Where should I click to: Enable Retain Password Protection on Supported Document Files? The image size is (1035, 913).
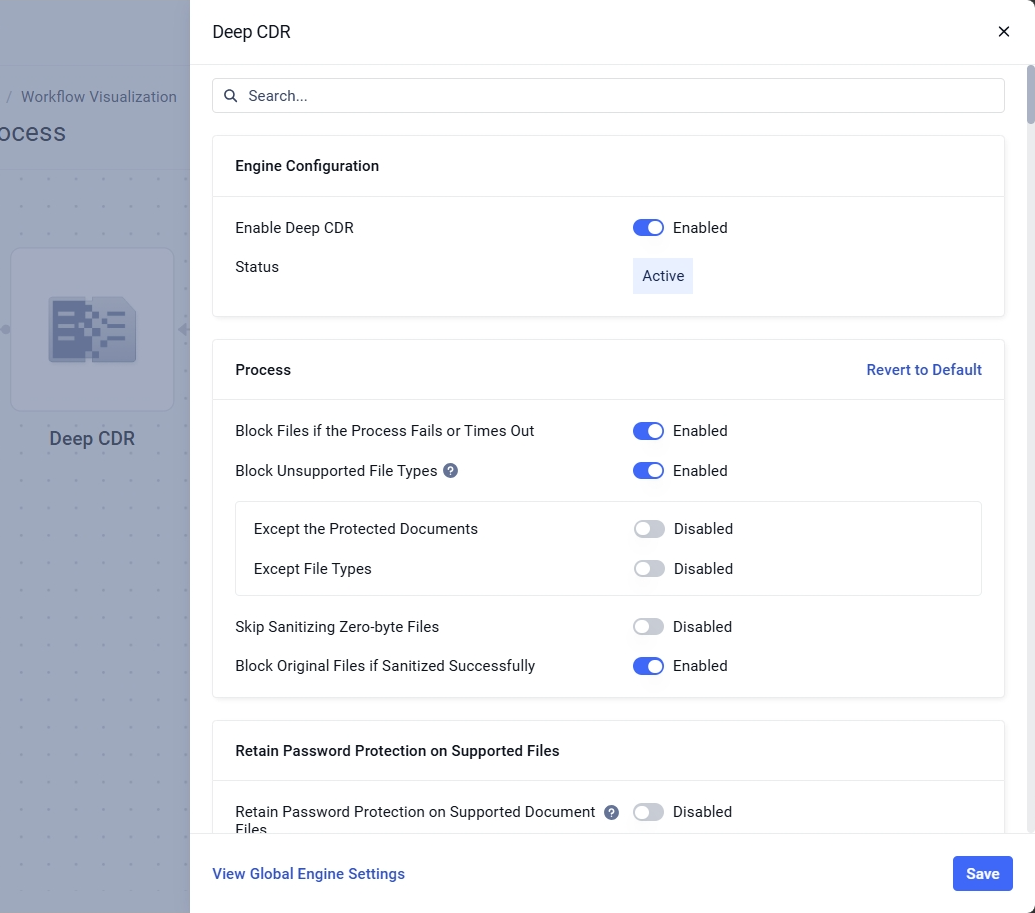(x=648, y=812)
